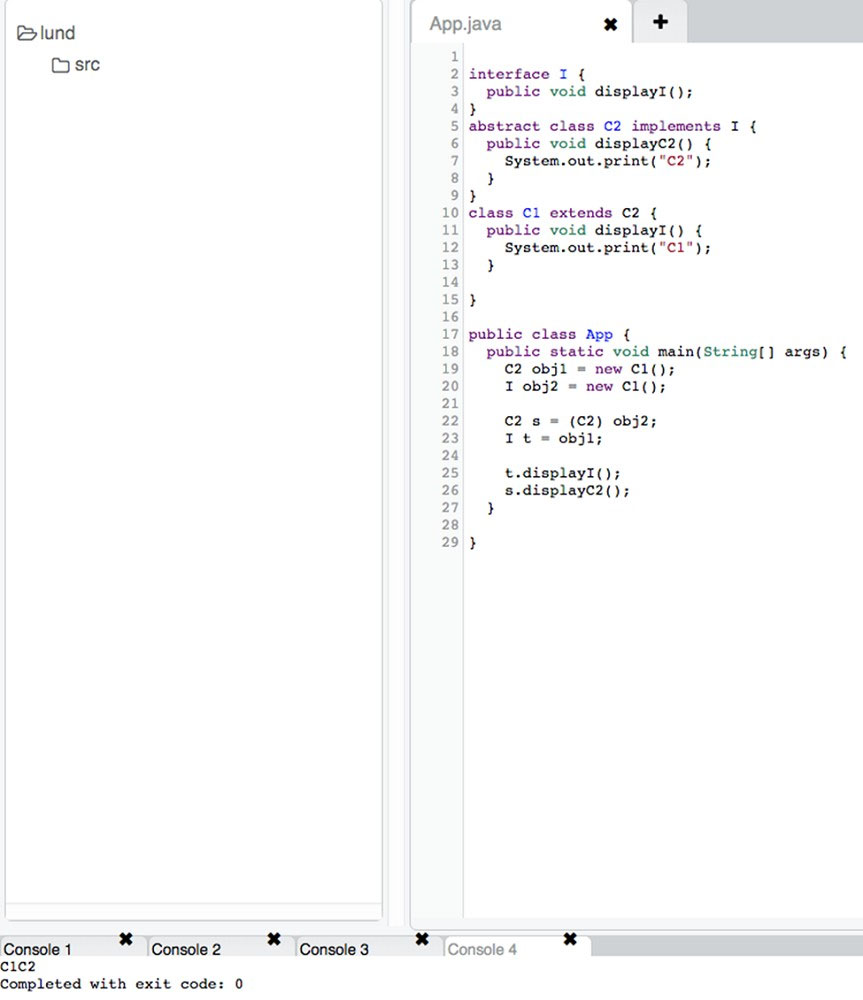
Task: Close the Console 2 tab
Action: (274, 939)
